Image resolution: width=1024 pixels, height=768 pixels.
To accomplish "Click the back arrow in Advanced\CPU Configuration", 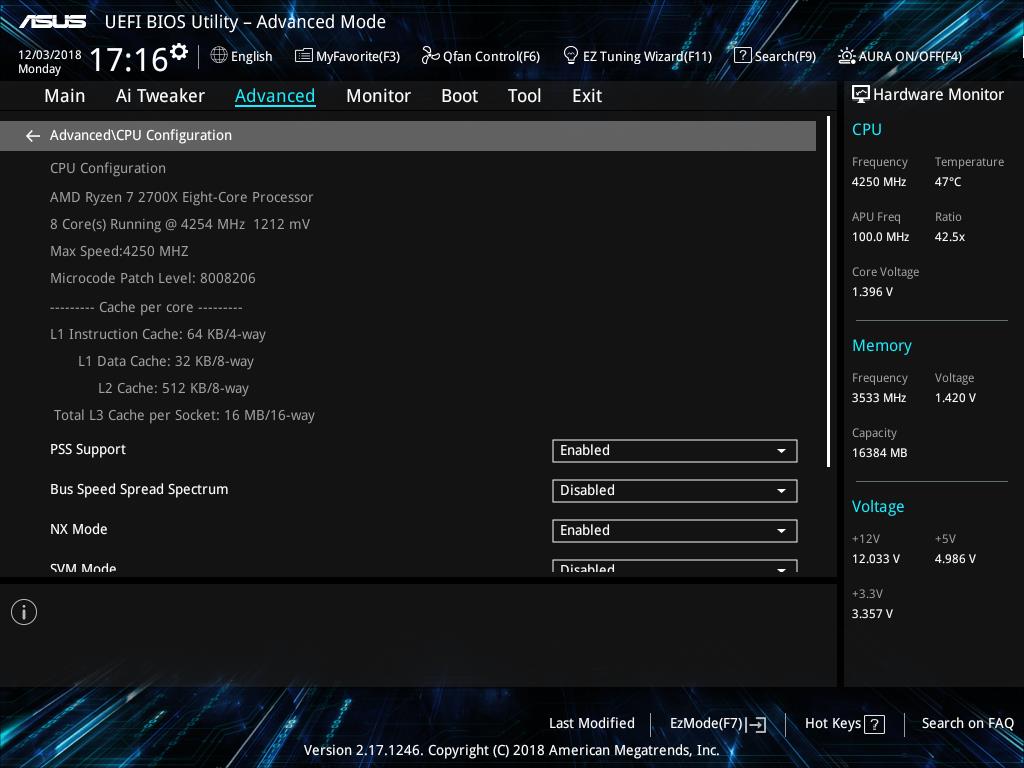I will (32, 136).
